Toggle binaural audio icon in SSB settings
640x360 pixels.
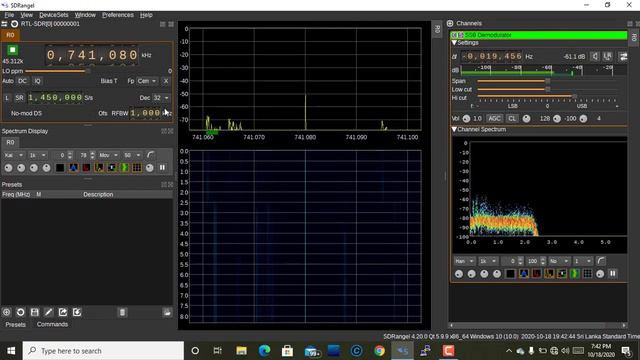pyautogui.click(x=608, y=56)
